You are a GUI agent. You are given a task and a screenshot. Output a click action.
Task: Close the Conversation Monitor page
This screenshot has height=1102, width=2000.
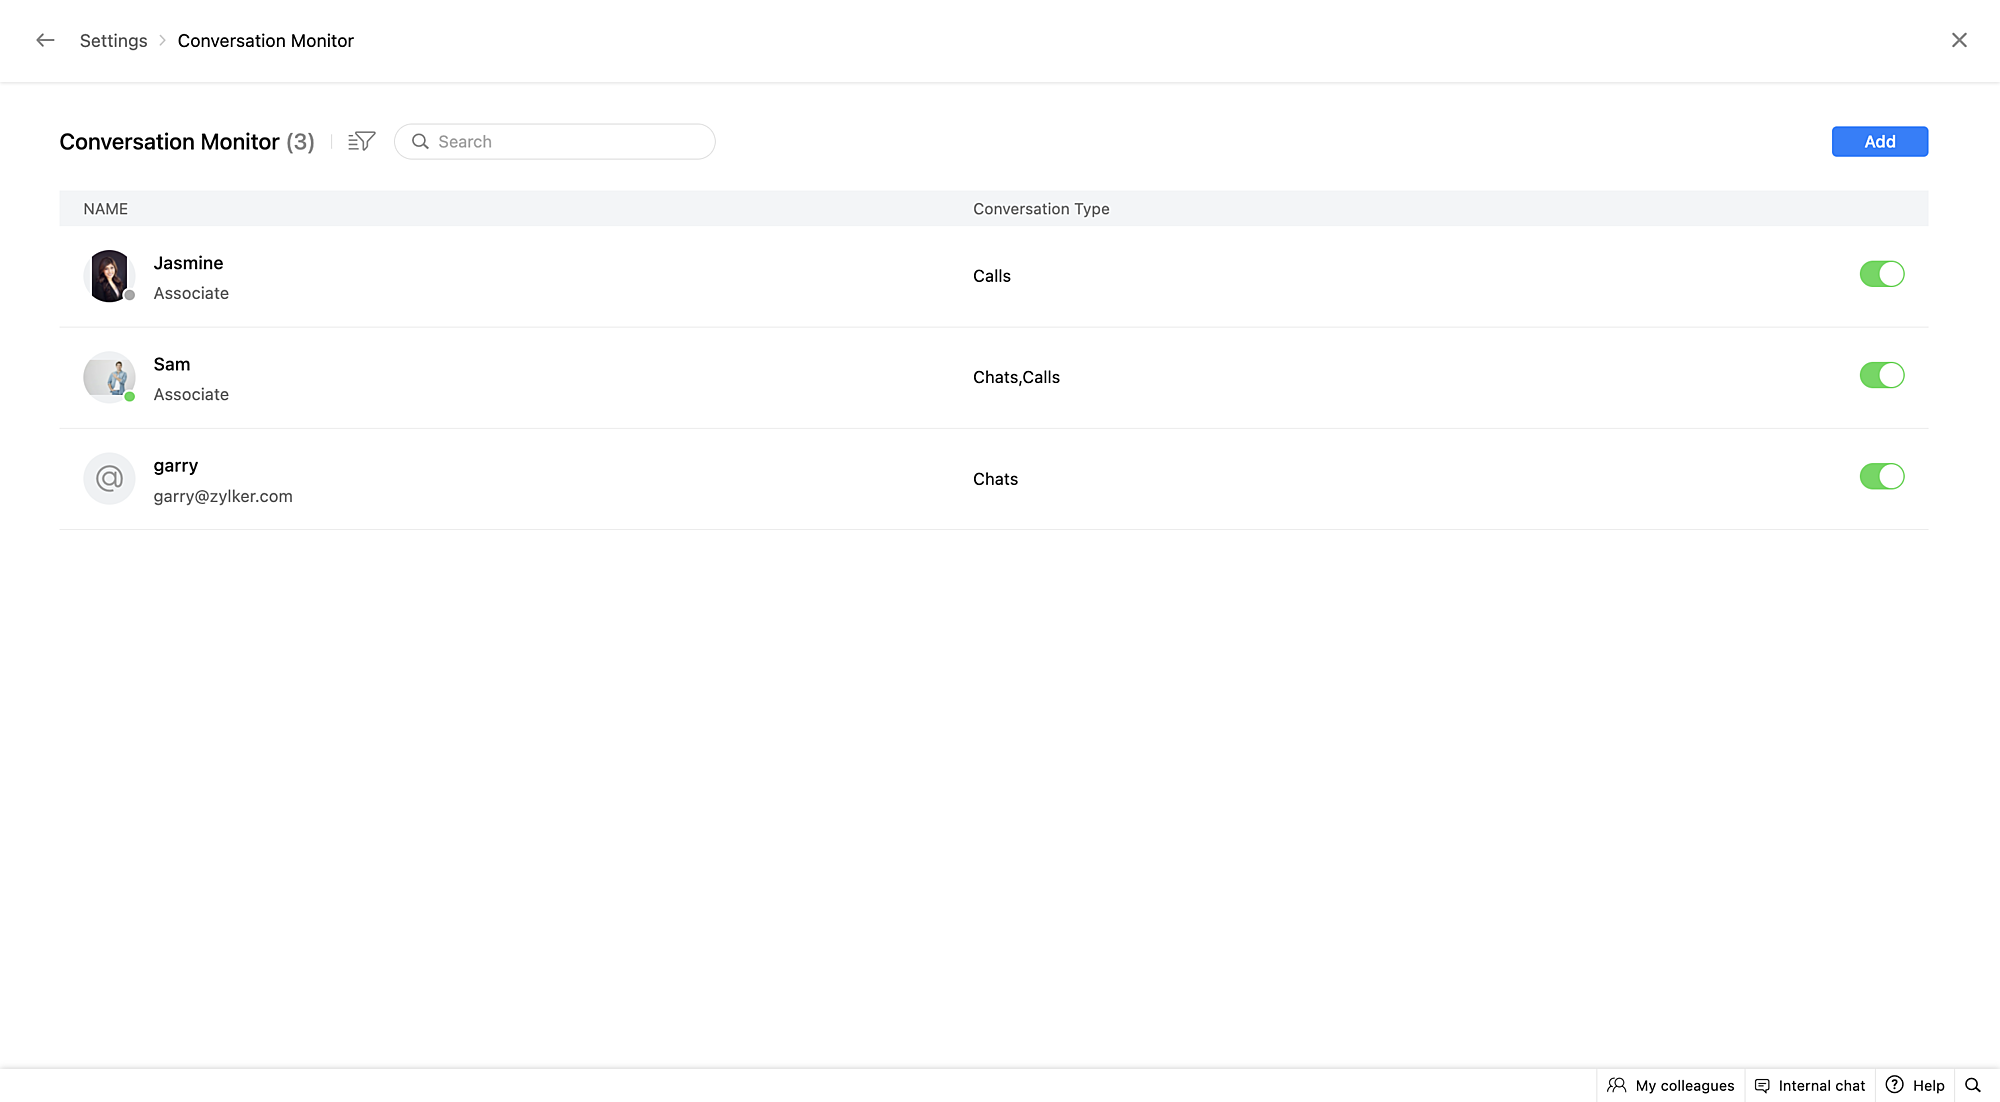coord(1959,40)
